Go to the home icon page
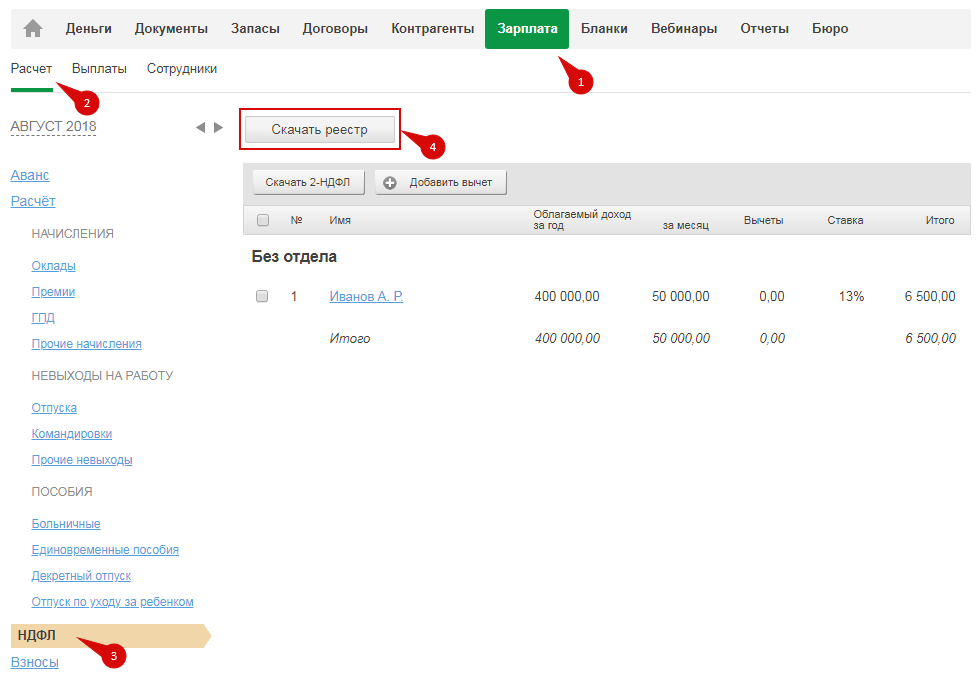Image resolution: width=980 pixels, height=681 pixels. (x=33, y=29)
